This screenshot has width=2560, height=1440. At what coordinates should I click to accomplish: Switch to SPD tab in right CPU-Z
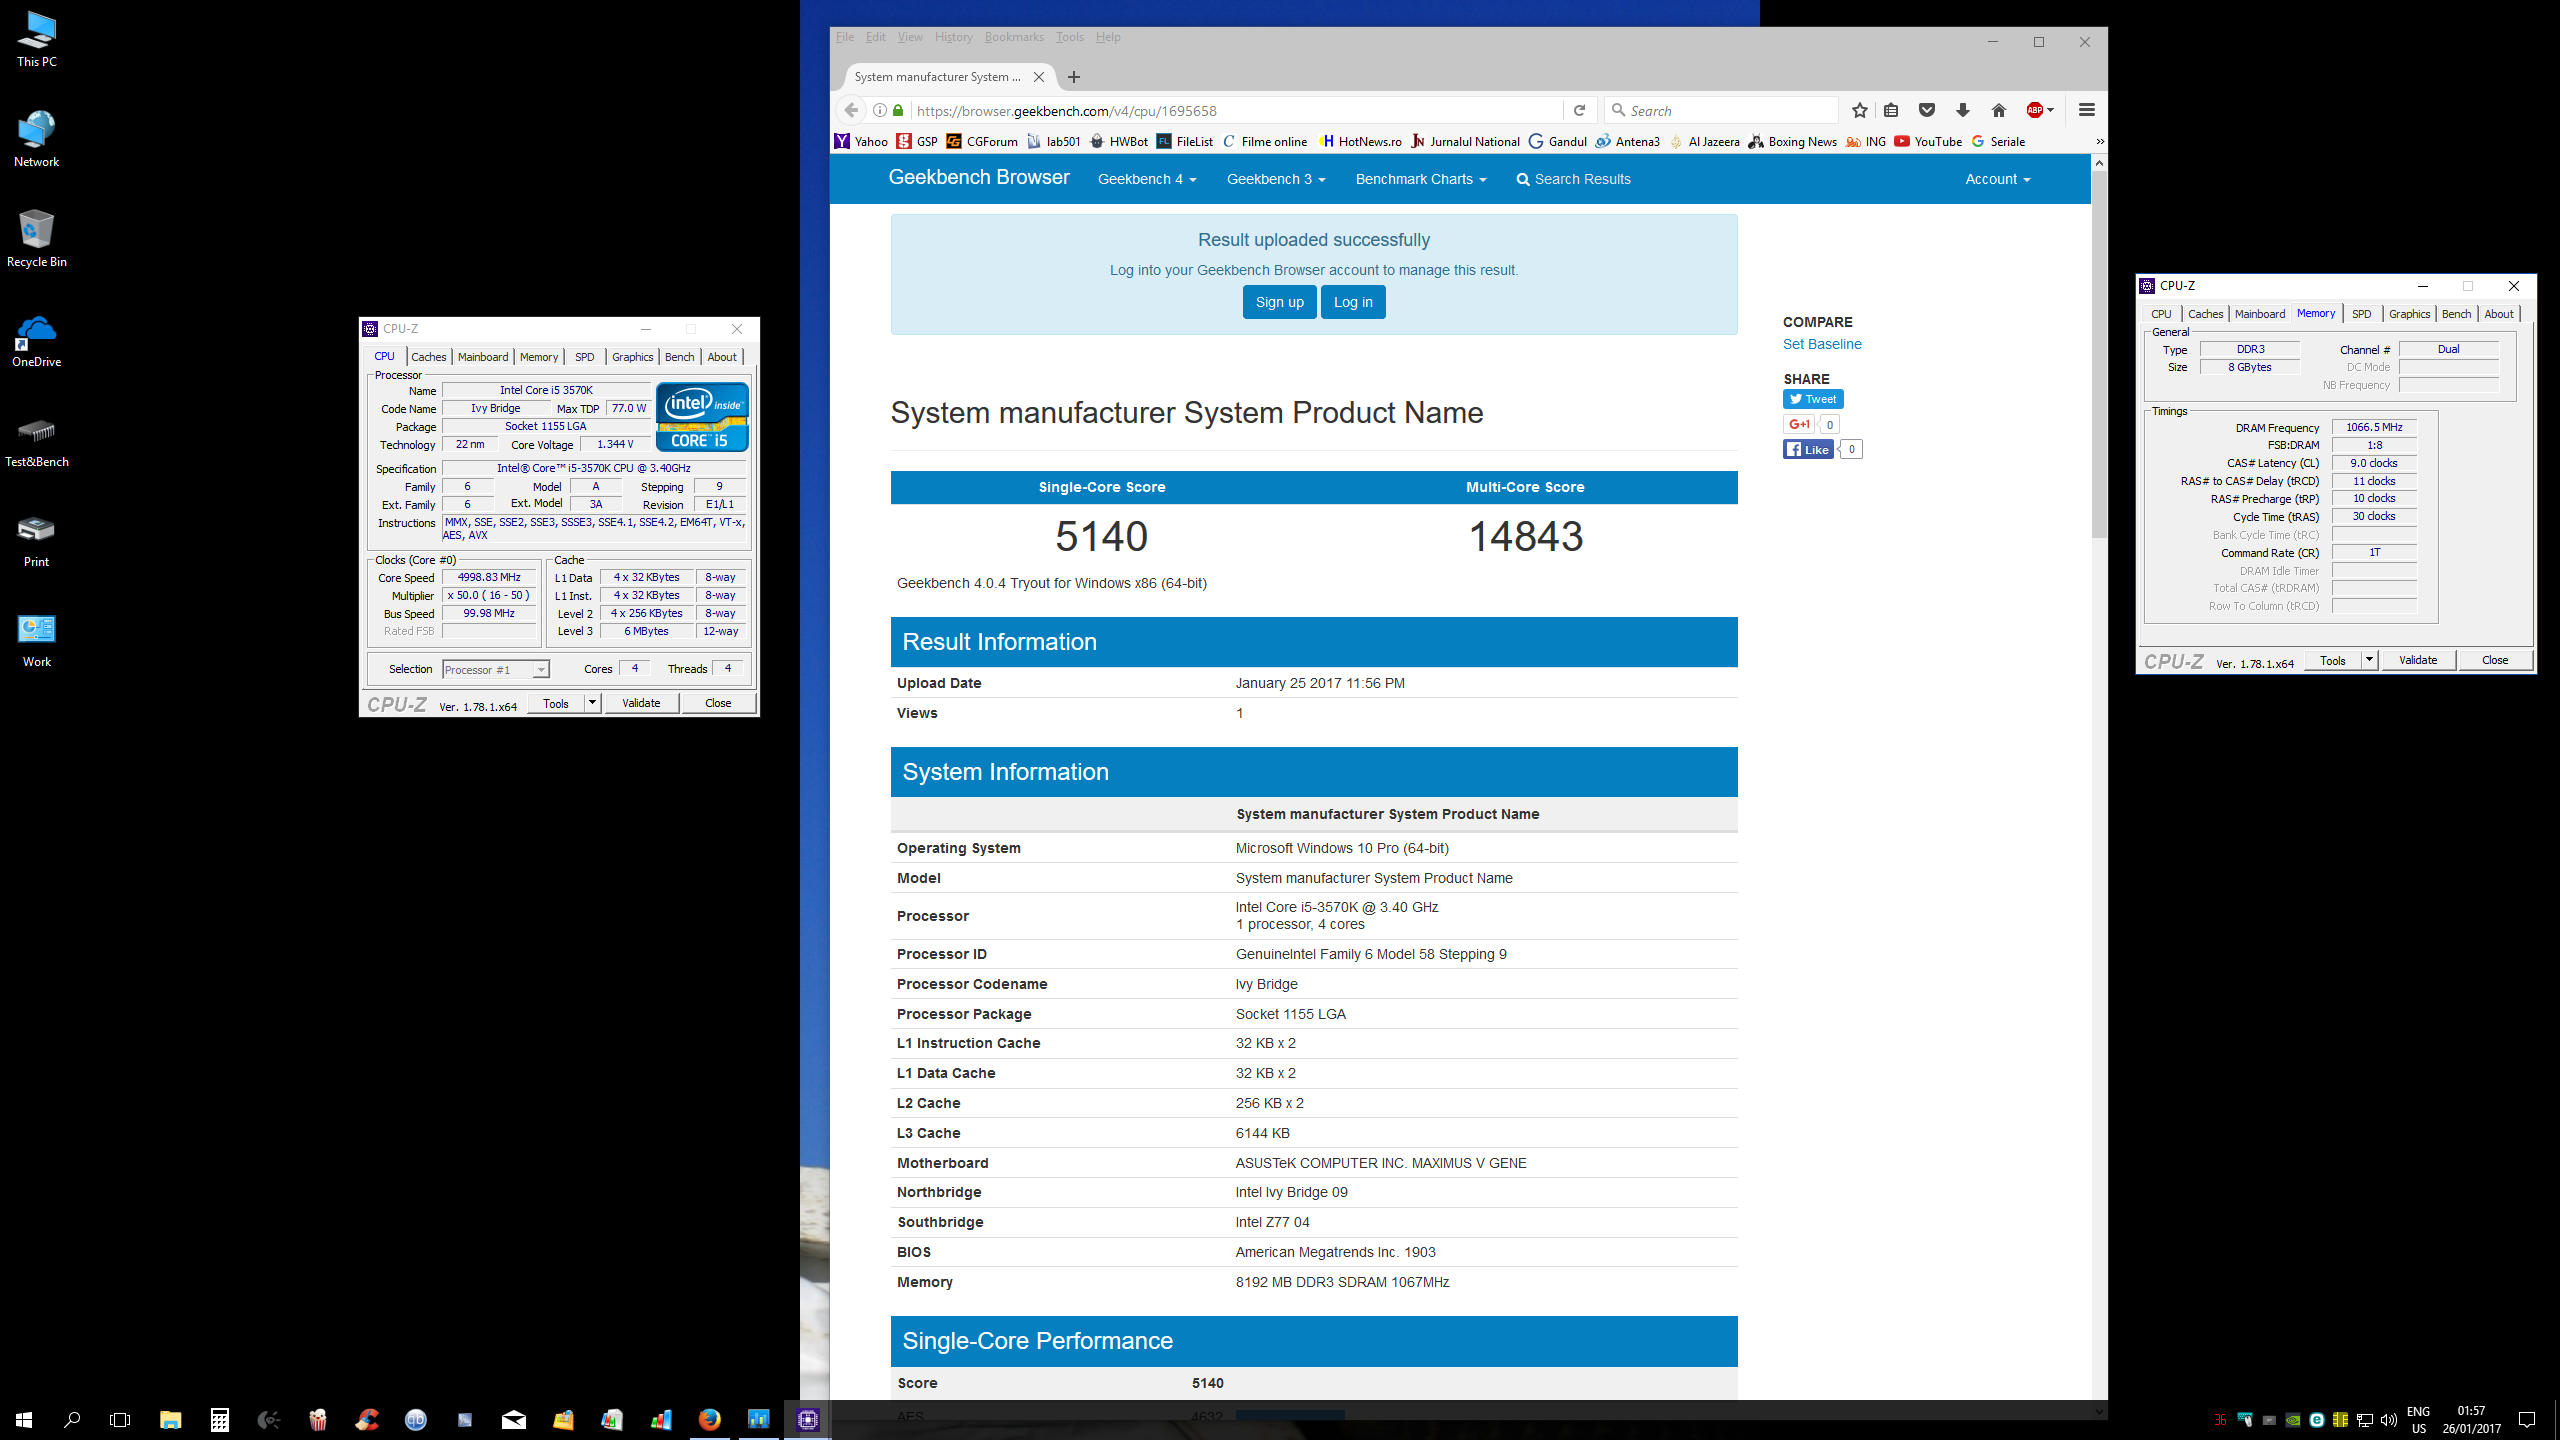(x=2362, y=314)
